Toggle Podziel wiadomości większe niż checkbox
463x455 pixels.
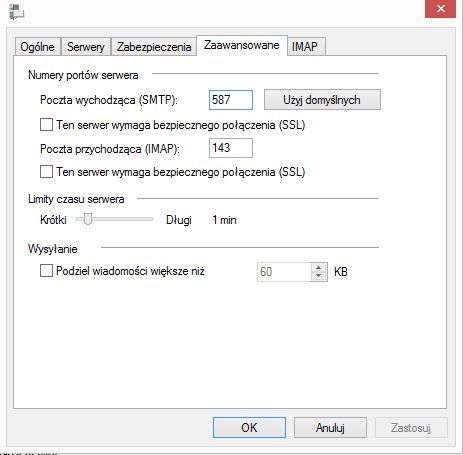46,271
